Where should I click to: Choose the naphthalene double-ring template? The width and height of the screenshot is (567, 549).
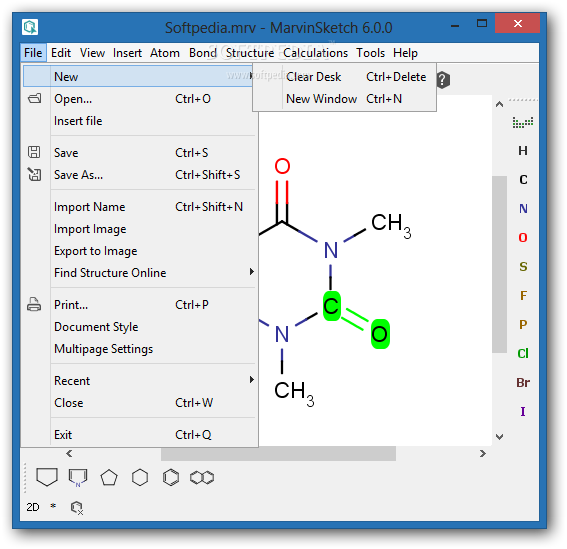202,477
